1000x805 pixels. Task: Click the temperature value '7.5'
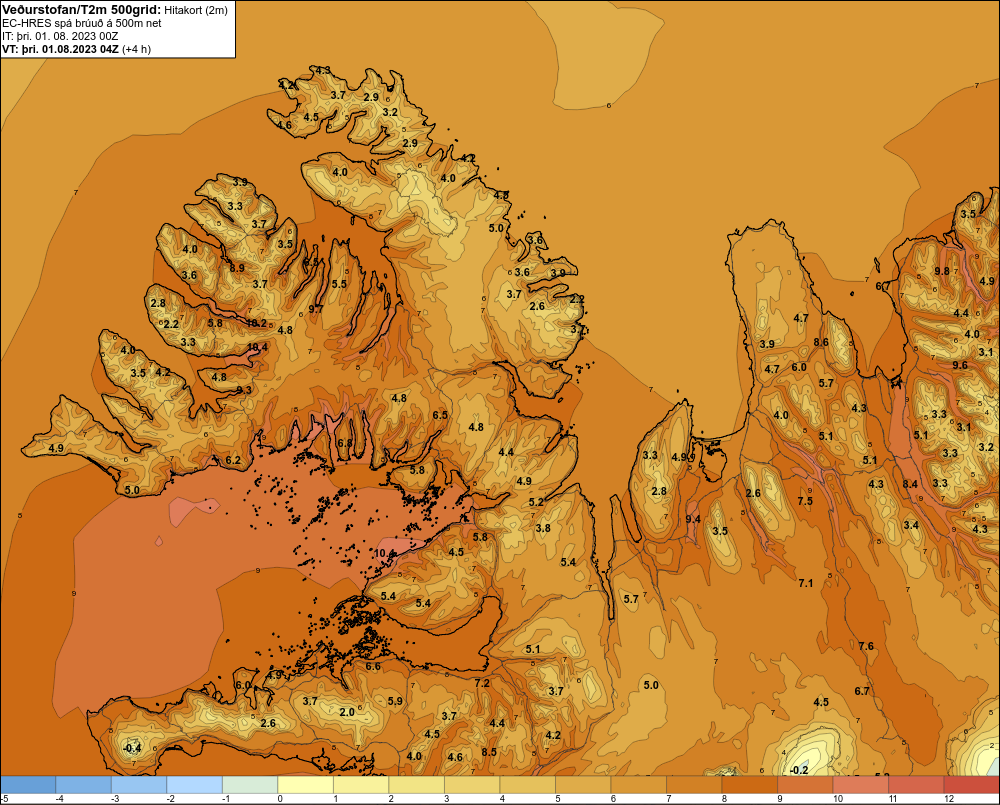[805, 501]
